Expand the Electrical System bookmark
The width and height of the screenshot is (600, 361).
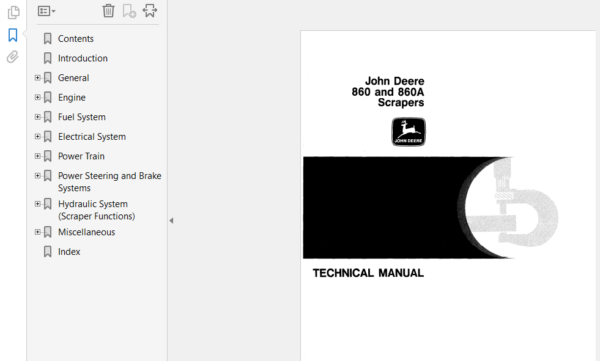38,136
